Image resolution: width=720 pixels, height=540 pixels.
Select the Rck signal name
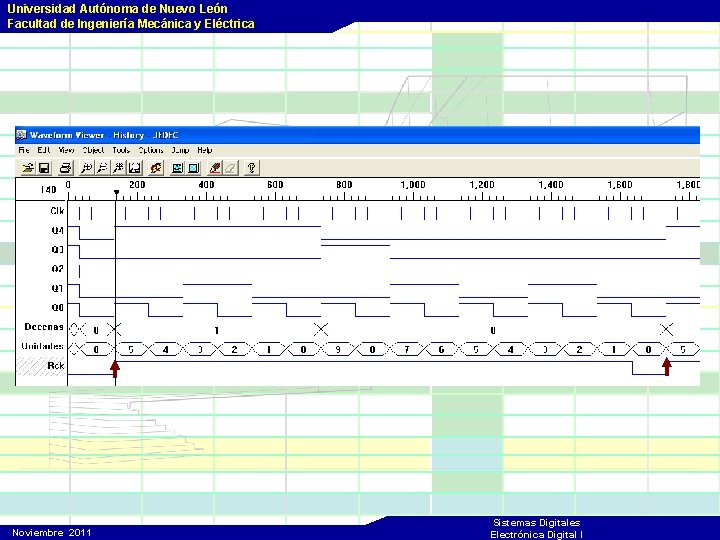[x=56, y=366]
